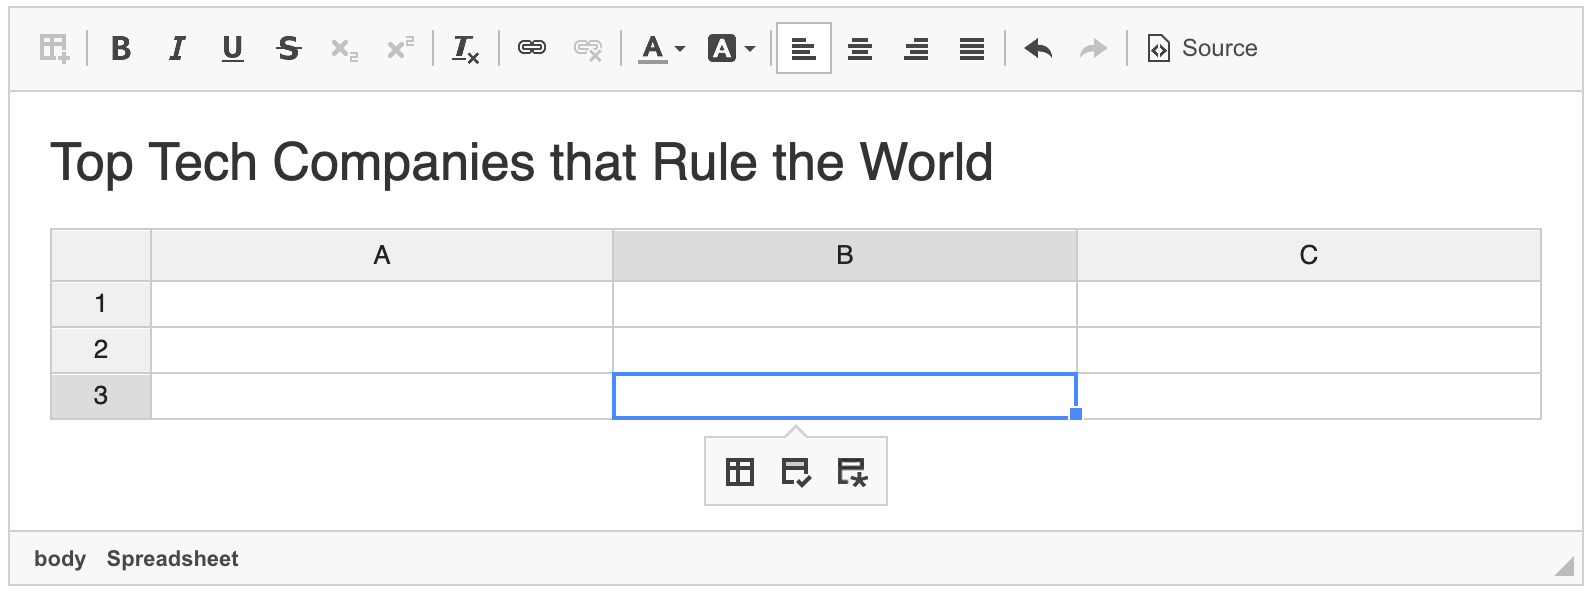This screenshot has width=1594, height=592.
Task: Click the heading "Top Tech Companies that Rule the World"
Action: click(x=521, y=161)
